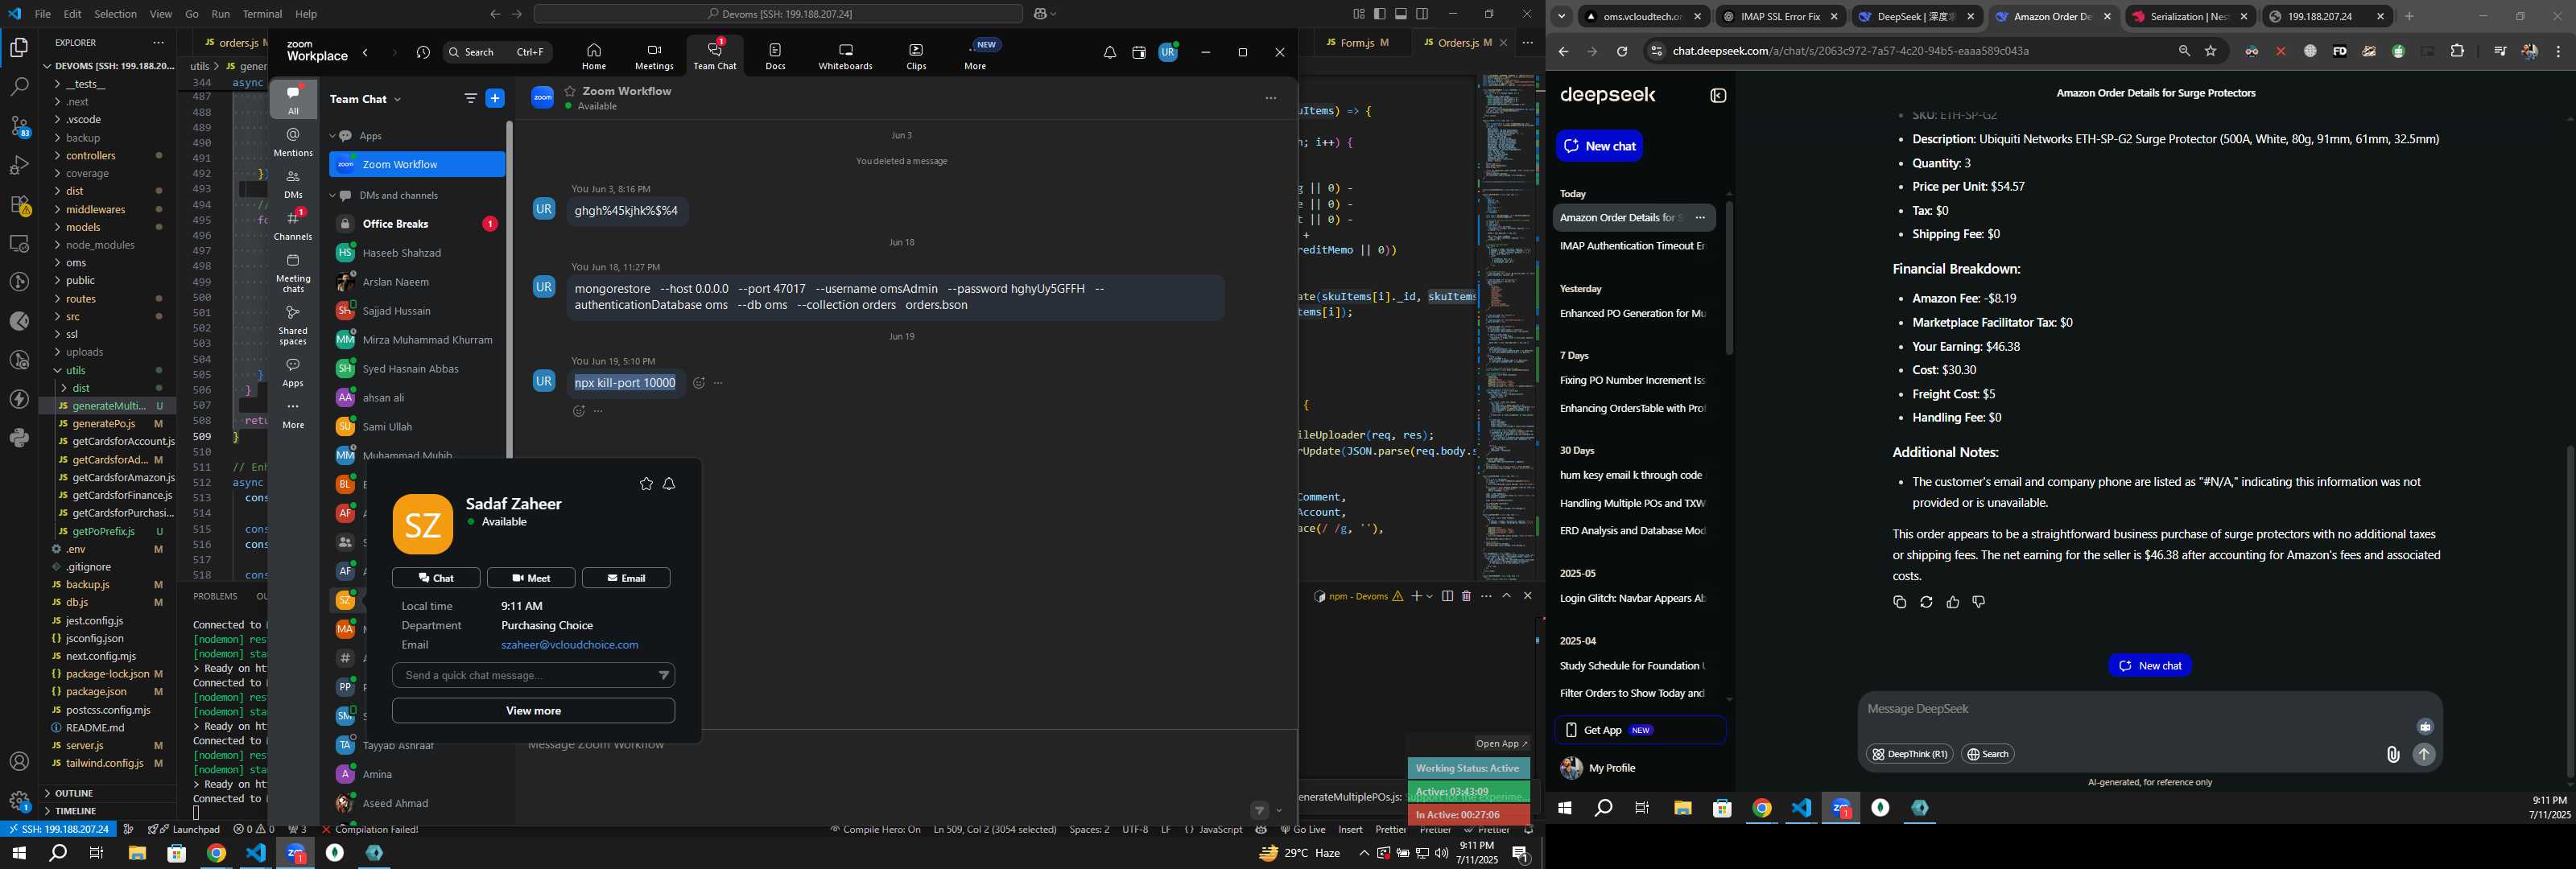Regenerate the DeepSeek response
This screenshot has height=869, width=2576.
click(x=1926, y=602)
